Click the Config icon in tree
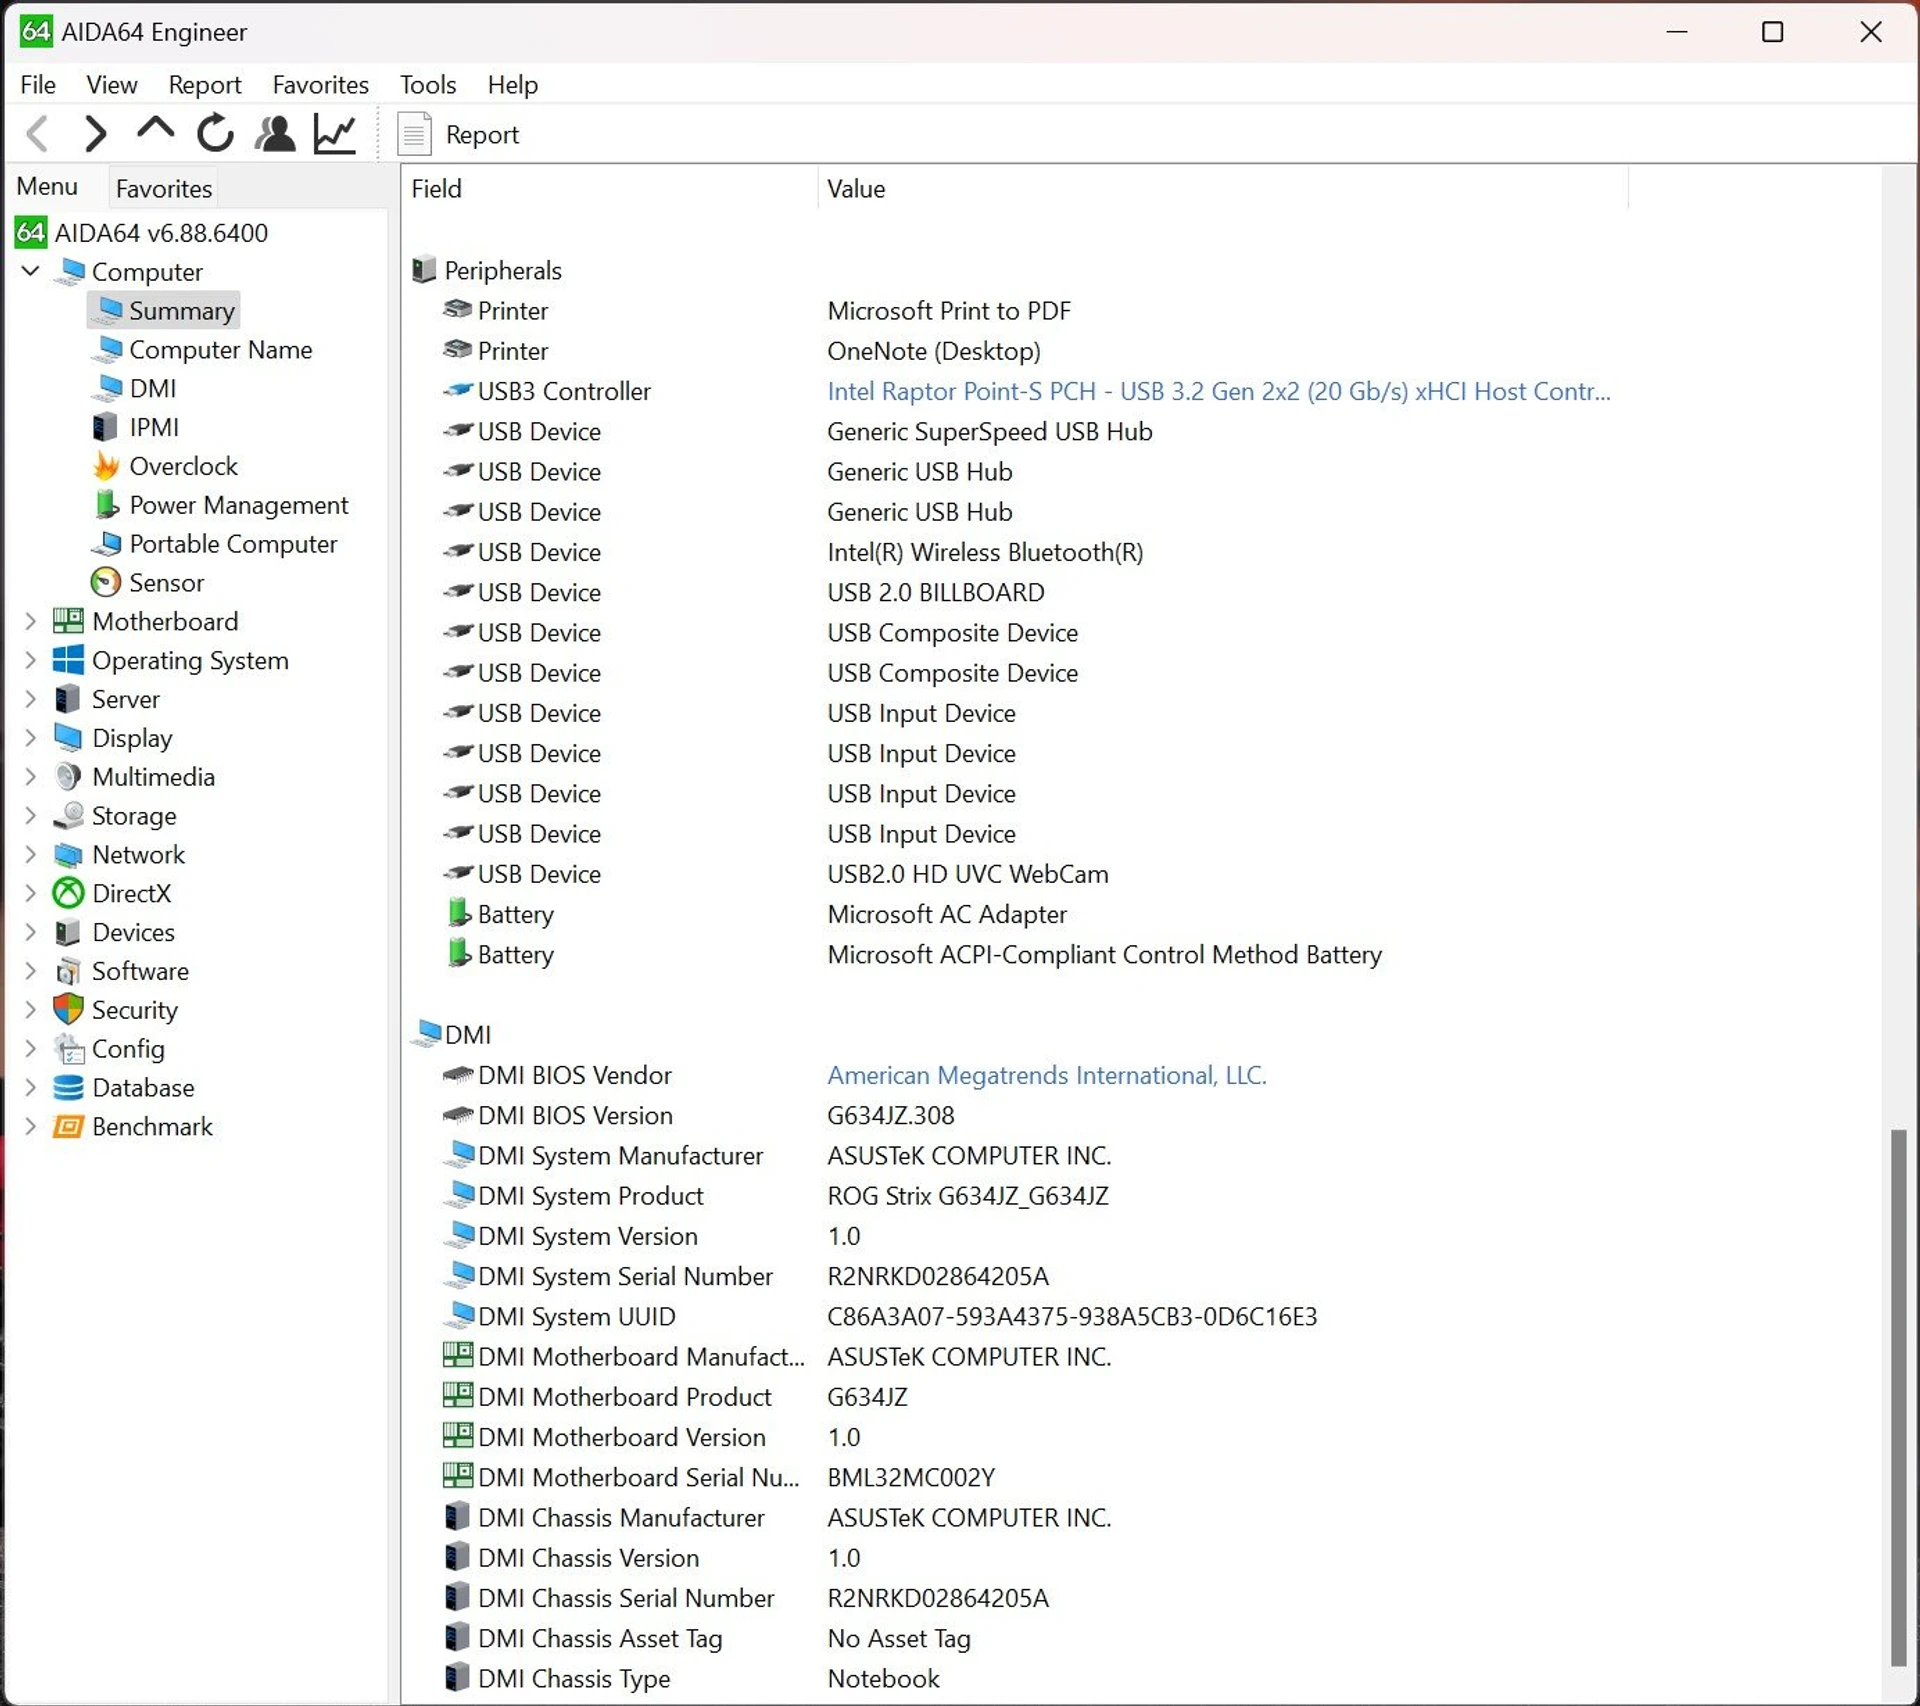Viewport: 1920px width, 1706px height. (x=68, y=1049)
